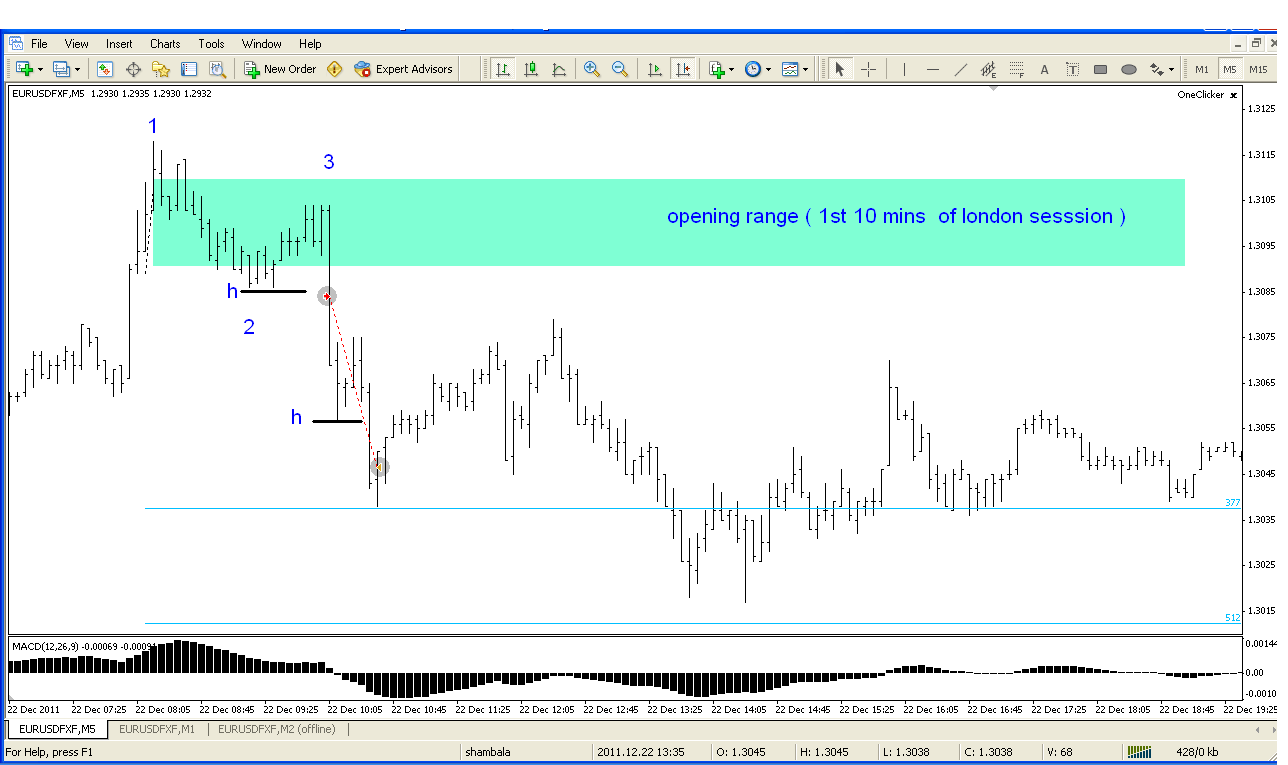Viewport: 1288px width, 765px height.
Task: Toggle Chart Shift icon
Action: [683, 69]
